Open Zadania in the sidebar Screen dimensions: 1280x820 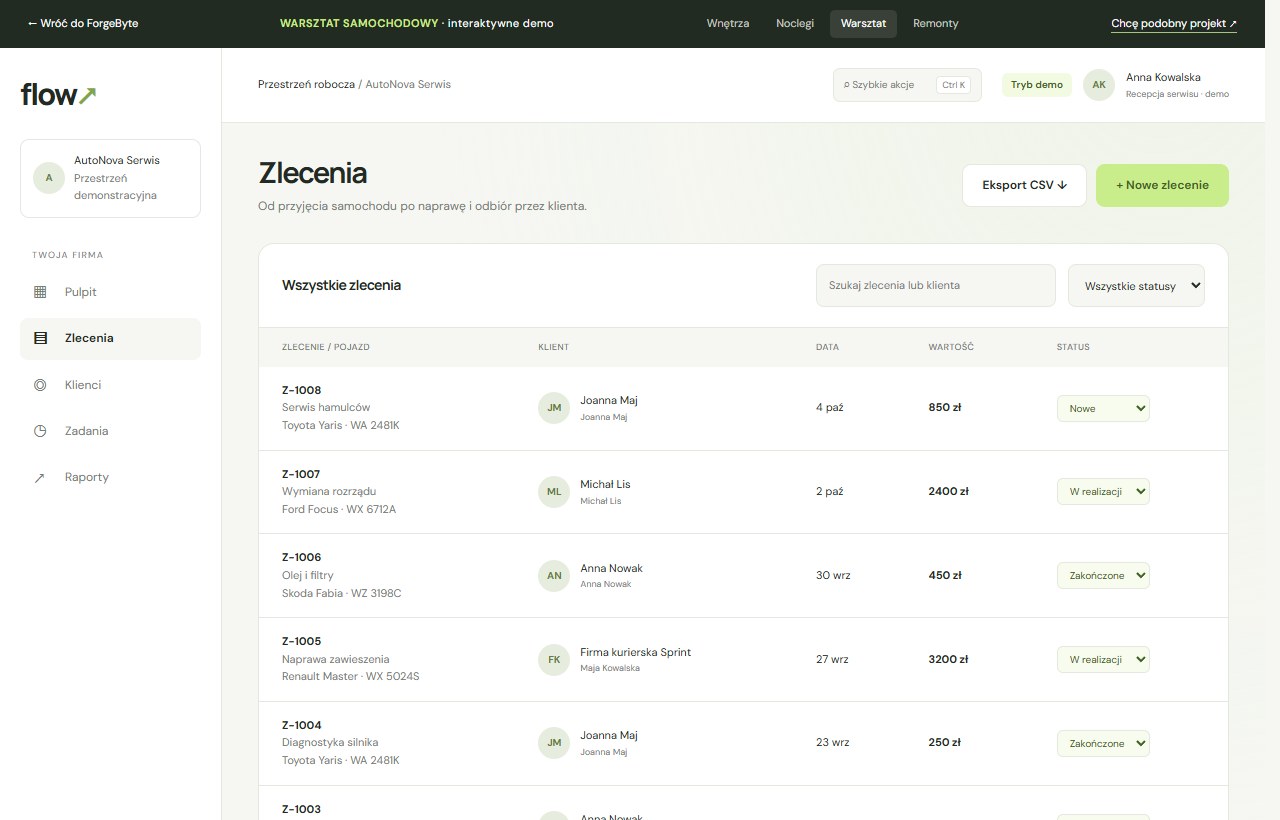110,431
